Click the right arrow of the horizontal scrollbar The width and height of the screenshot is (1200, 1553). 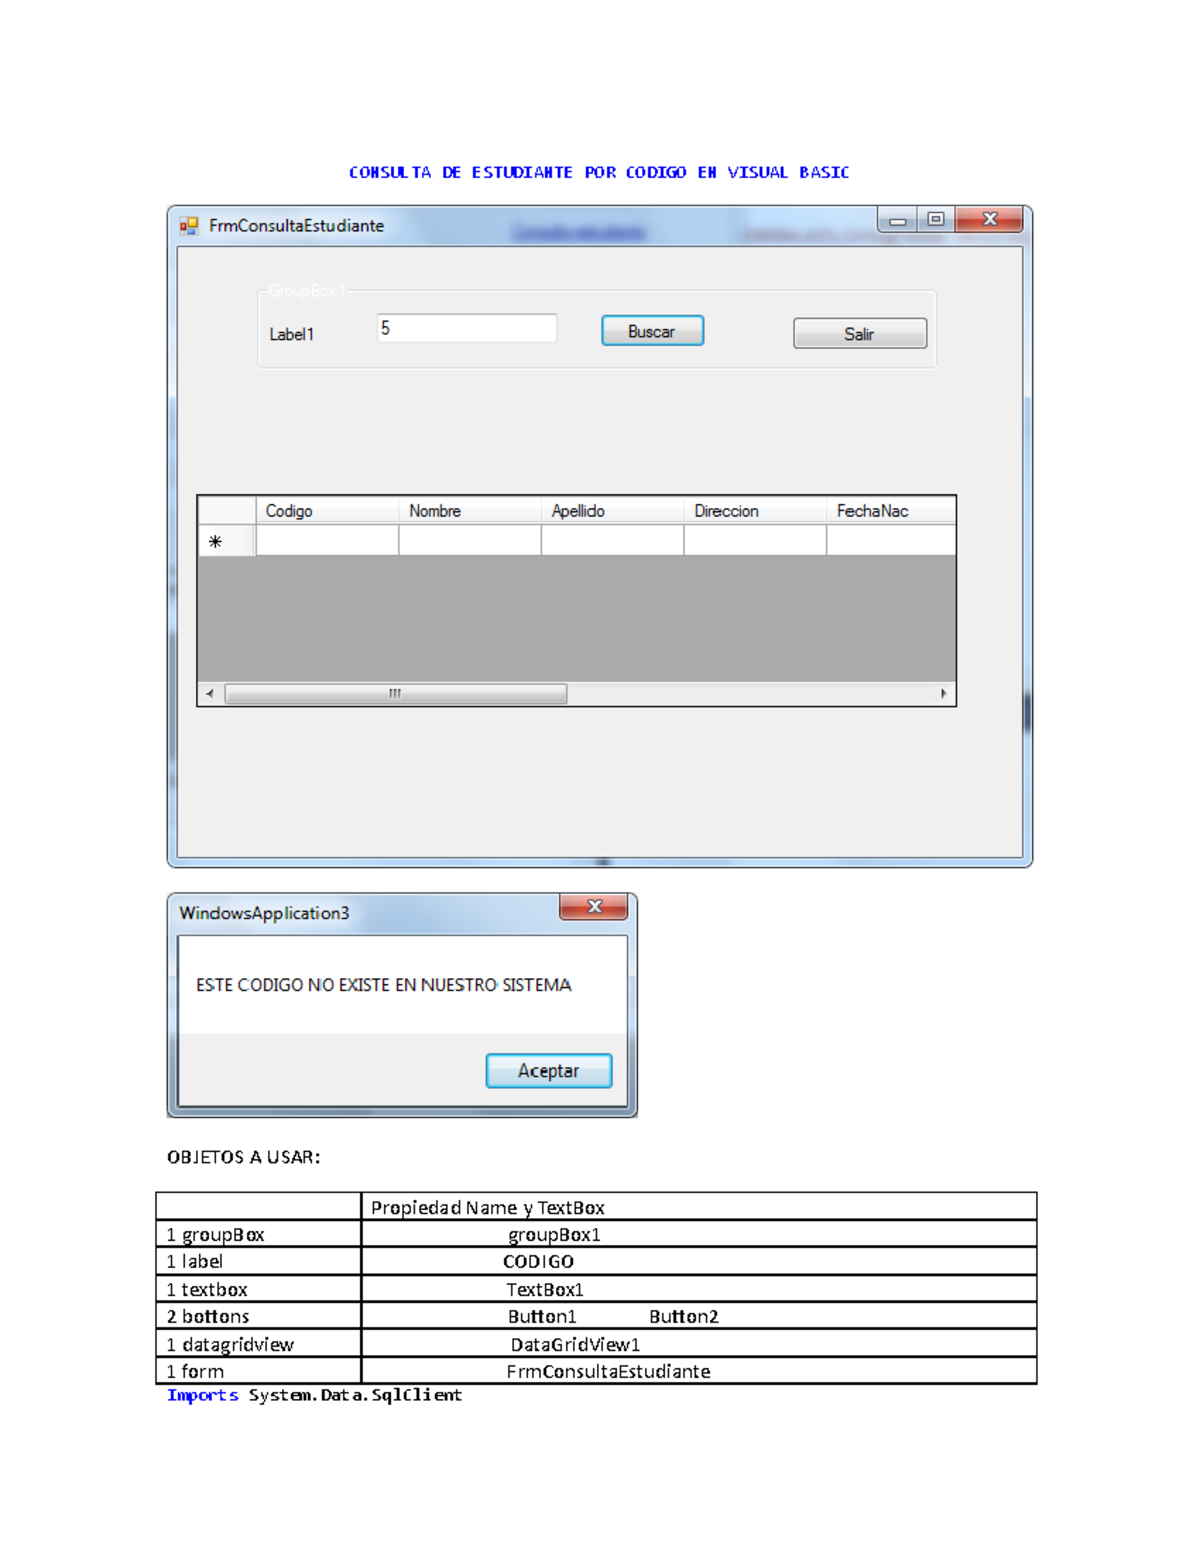[x=944, y=691]
